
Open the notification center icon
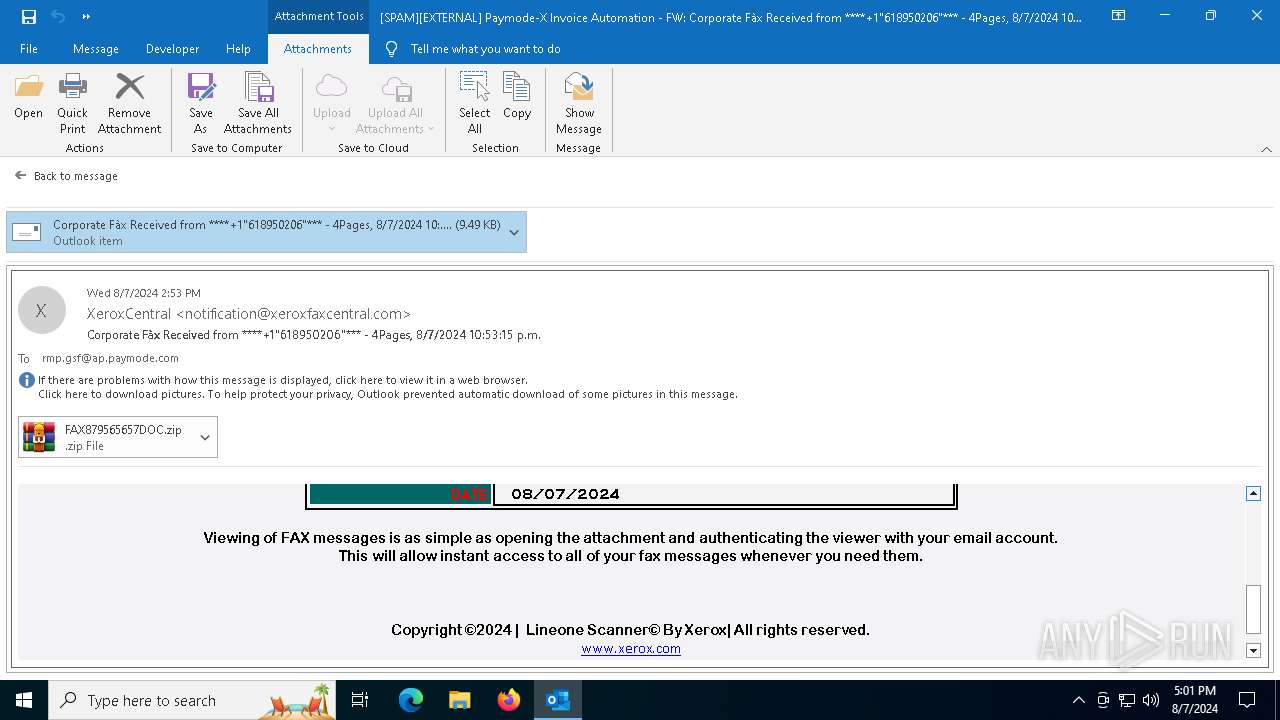pos(1247,700)
